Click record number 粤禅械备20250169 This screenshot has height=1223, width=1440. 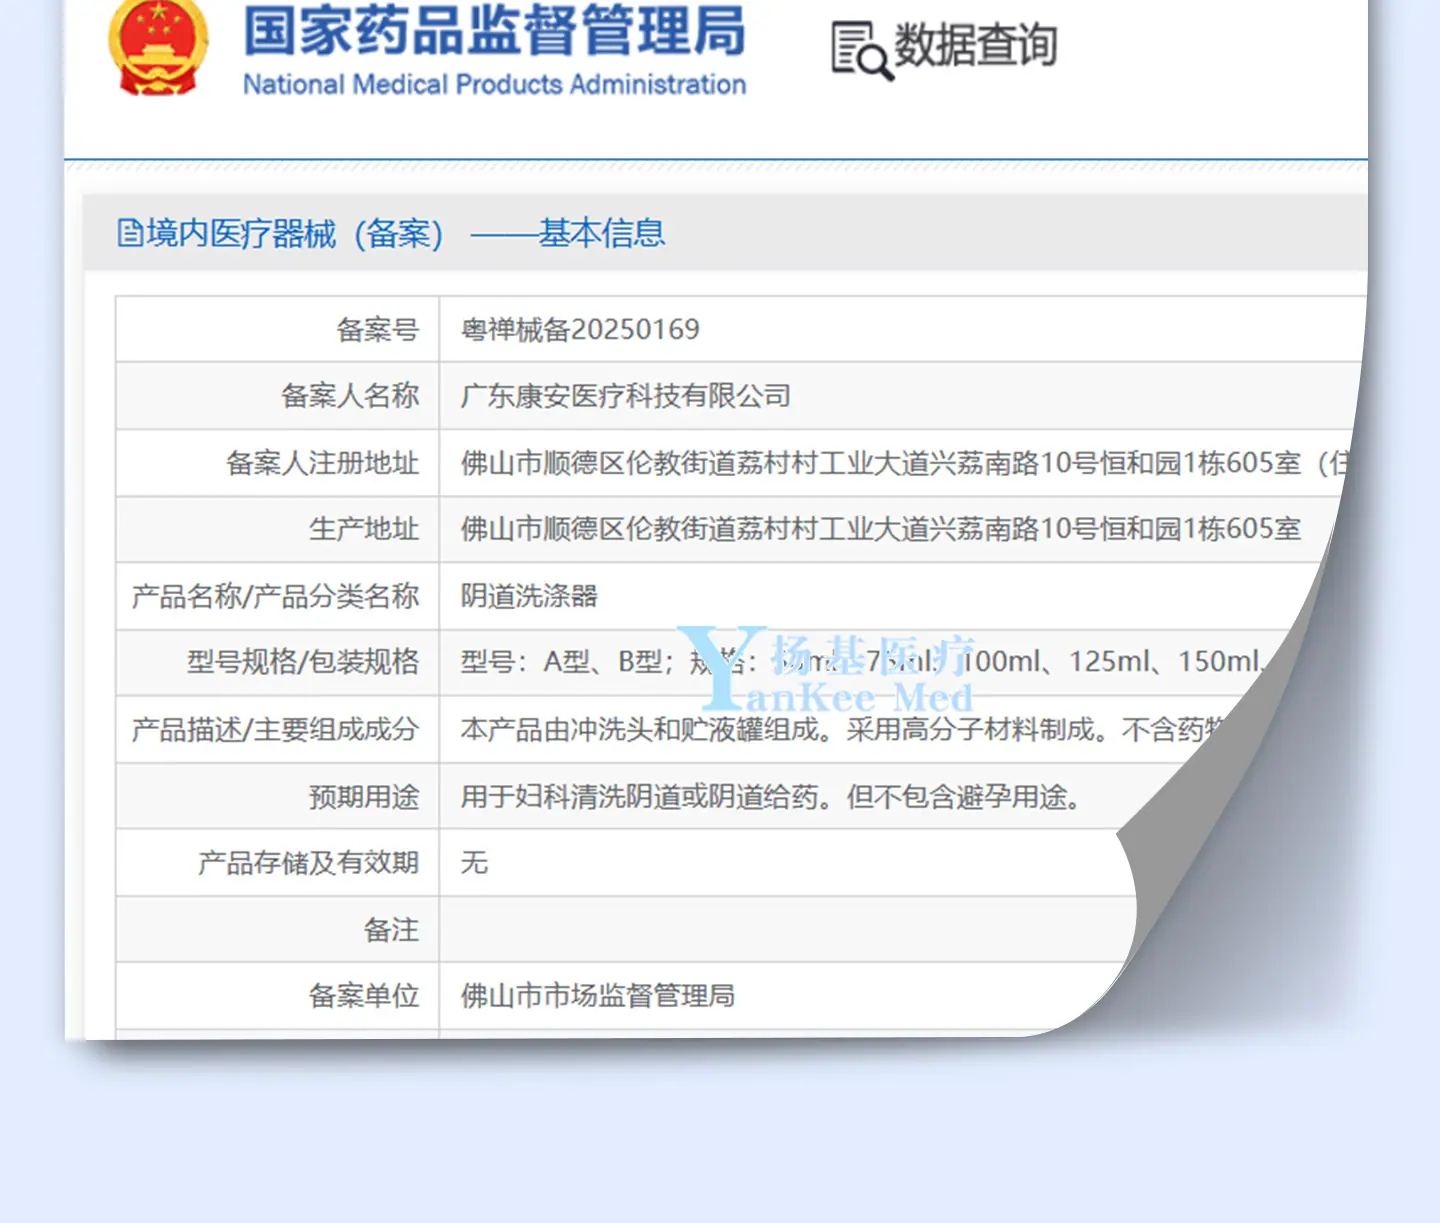click(580, 329)
